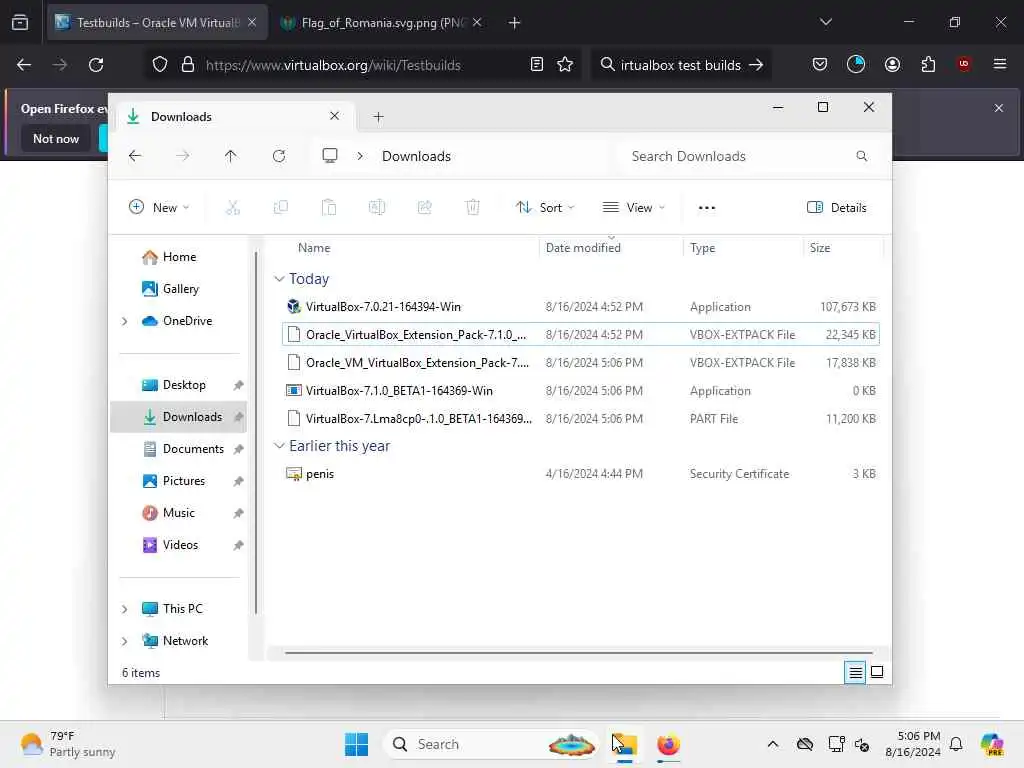Open the View dropdown menu
Image resolution: width=1024 pixels, height=768 pixels.
point(633,208)
